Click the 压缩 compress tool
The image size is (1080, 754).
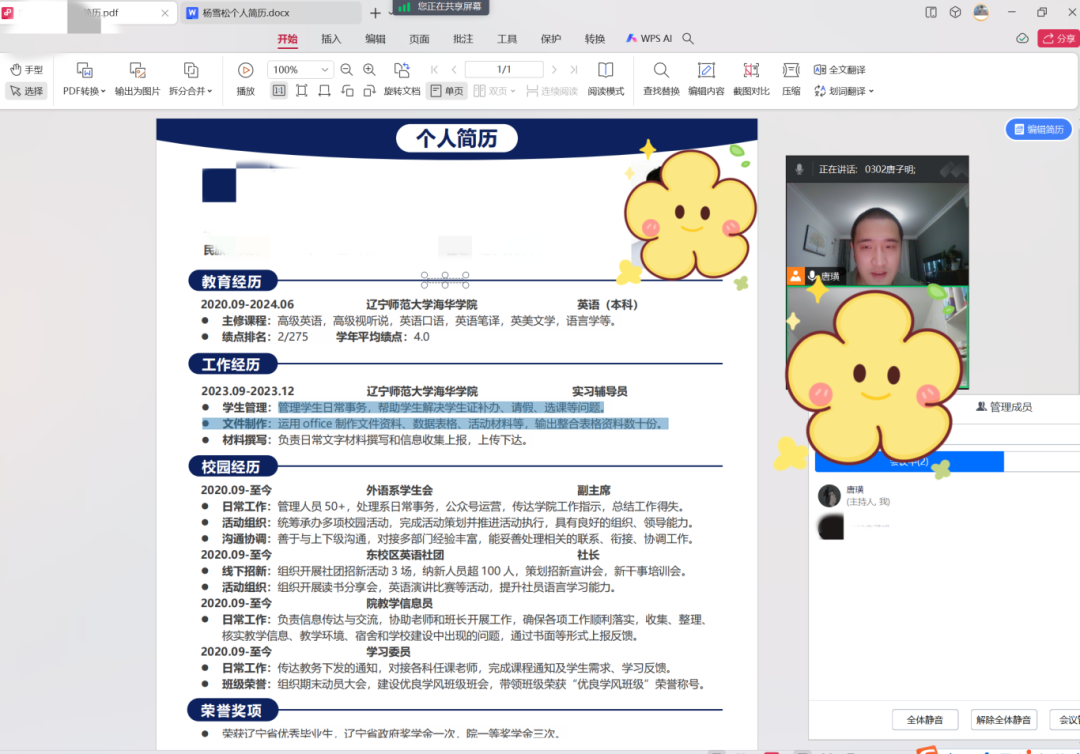coord(791,79)
